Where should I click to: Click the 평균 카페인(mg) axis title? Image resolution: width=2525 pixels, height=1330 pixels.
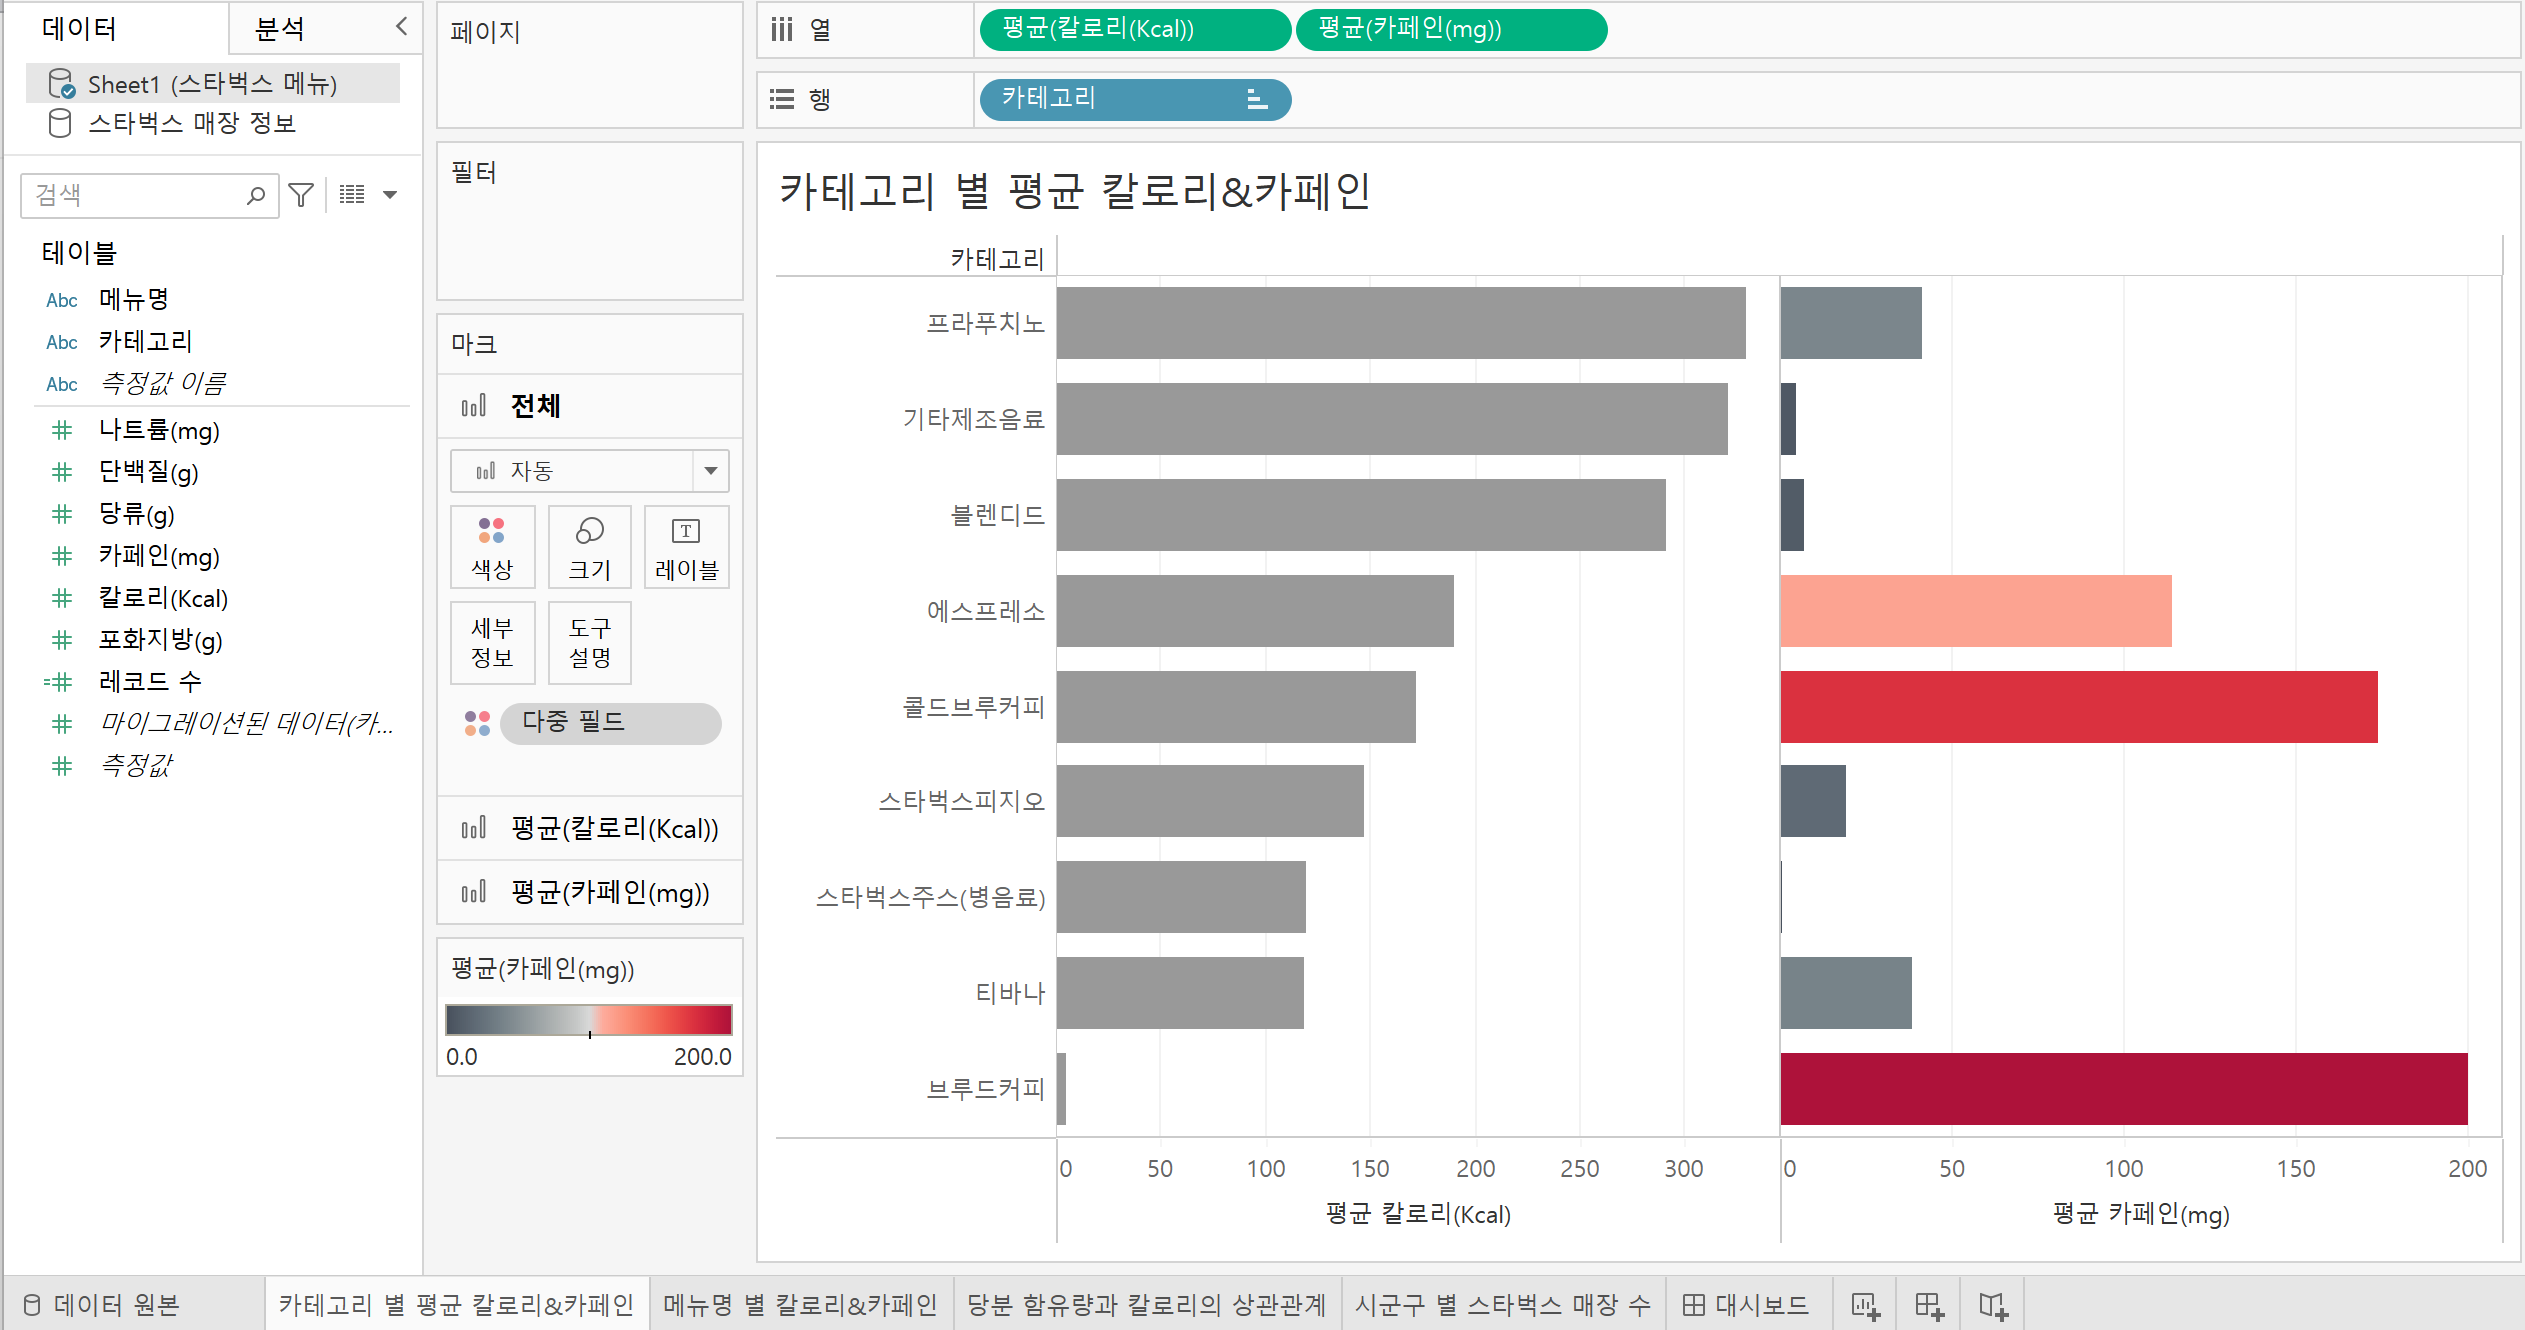[x=2141, y=1214]
